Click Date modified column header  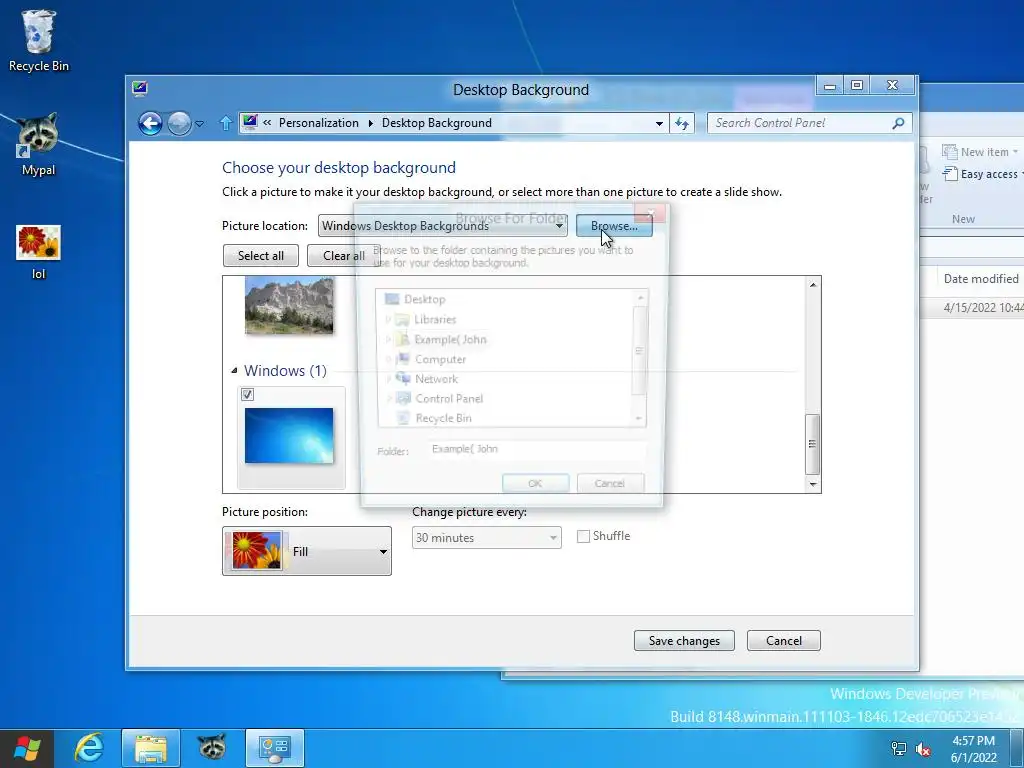tap(980, 279)
